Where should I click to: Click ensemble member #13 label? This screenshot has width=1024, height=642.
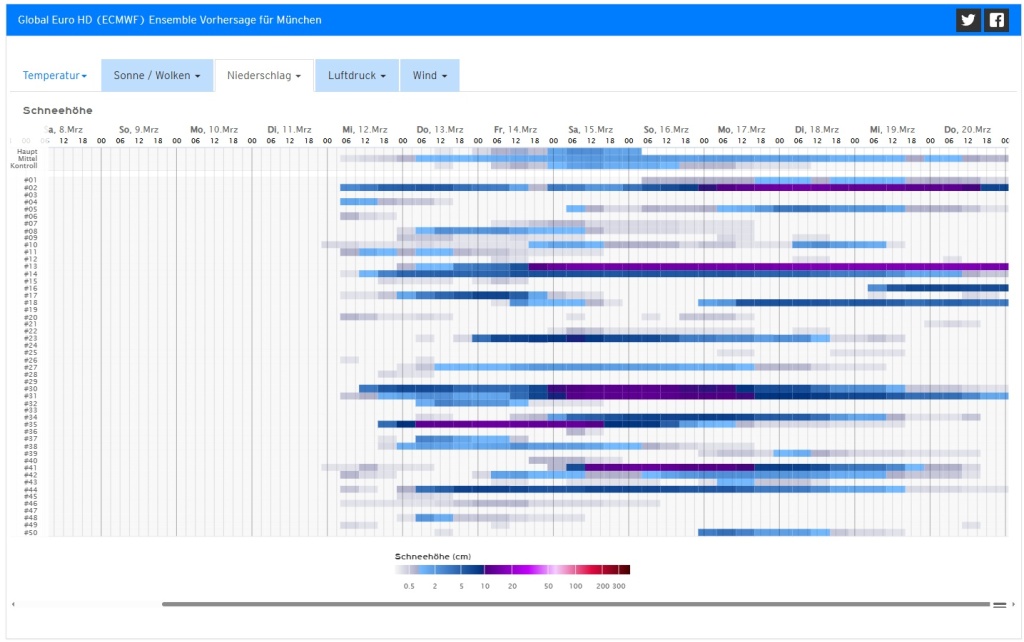[x=30, y=267]
